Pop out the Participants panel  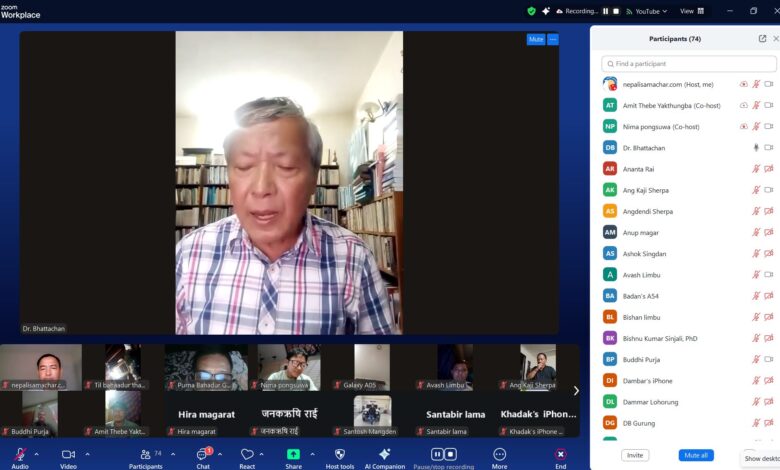(x=762, y=38)
